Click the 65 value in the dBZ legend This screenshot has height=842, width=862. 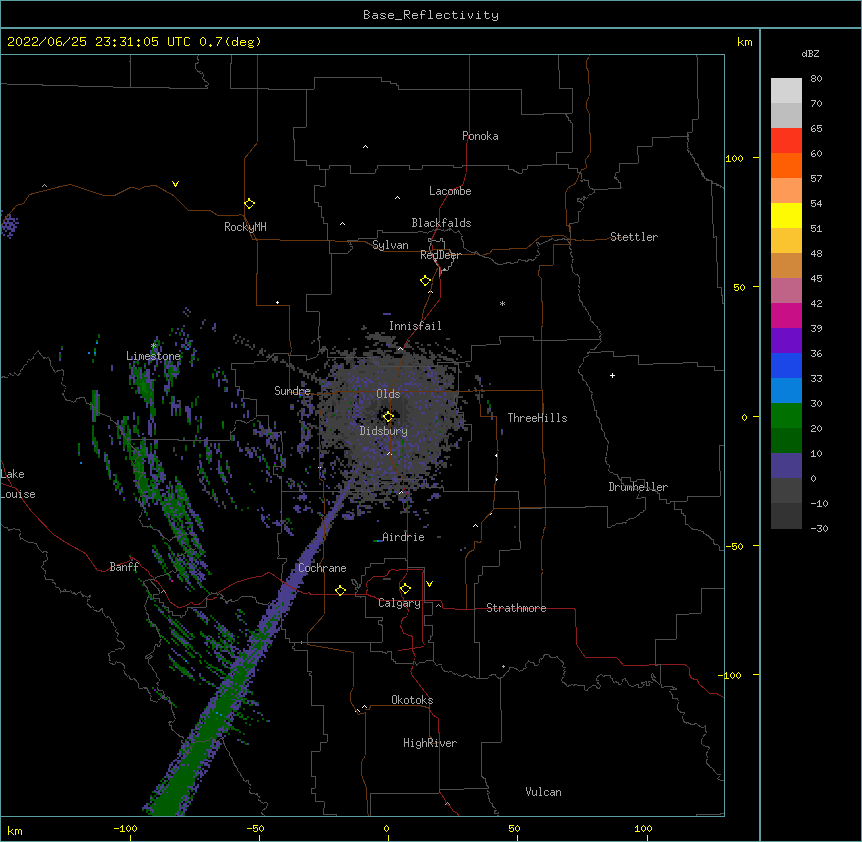click(x=816, y=128)
